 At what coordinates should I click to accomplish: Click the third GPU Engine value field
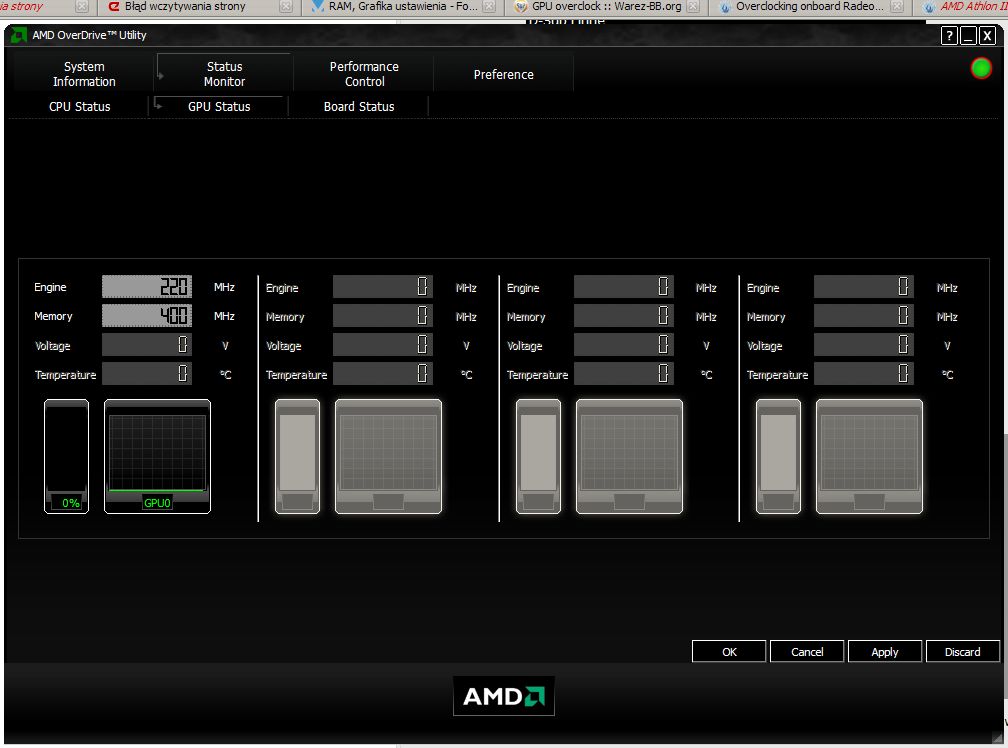624,287
